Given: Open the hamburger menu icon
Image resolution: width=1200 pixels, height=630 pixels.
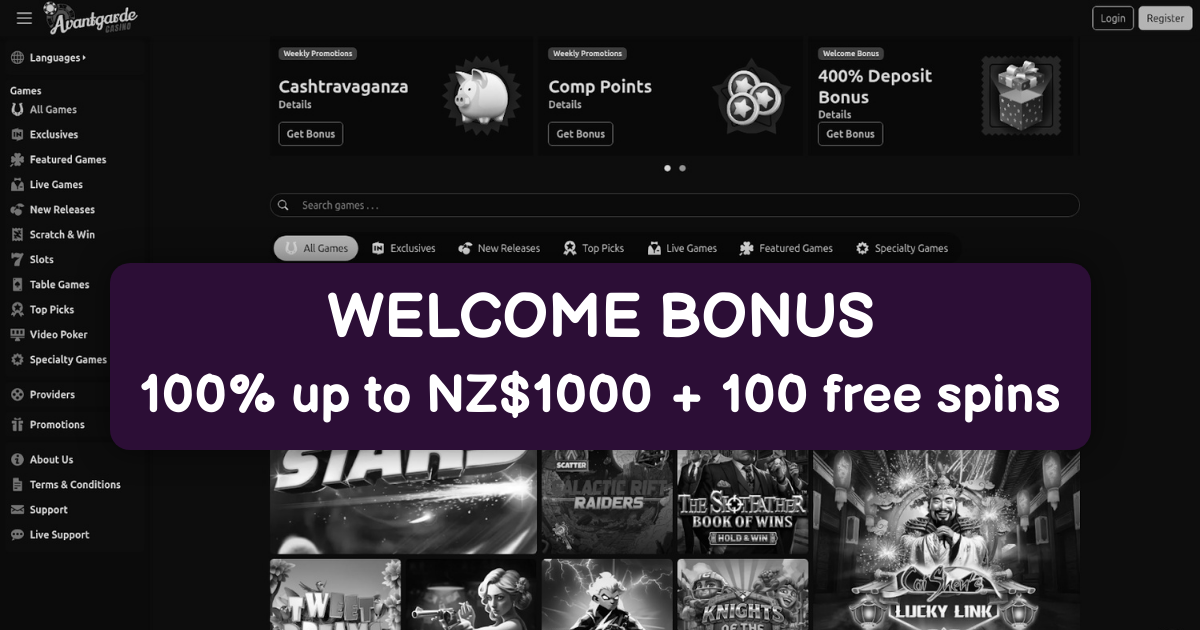Looking at the screenshot, I should [x=24, y=18].
